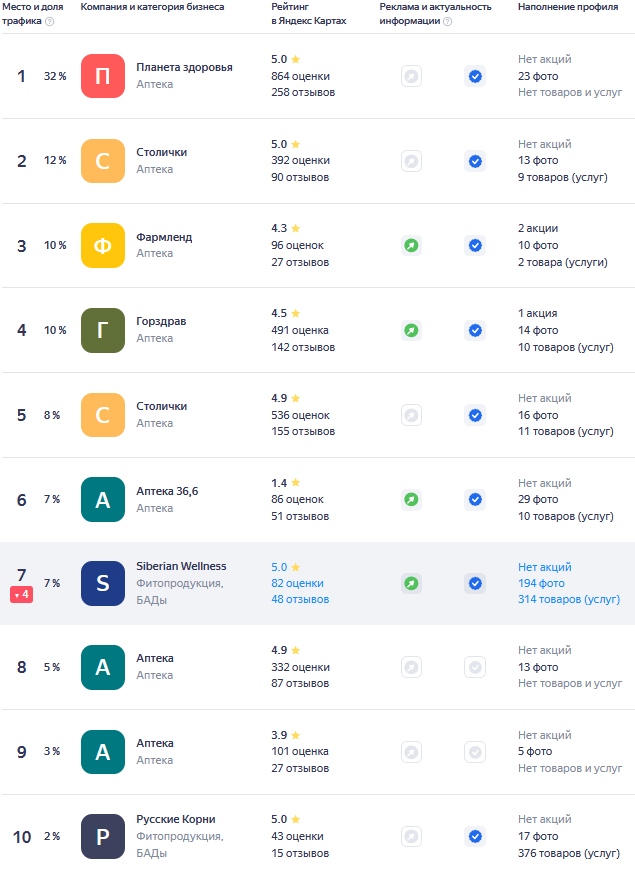635x872 pixels.
Task: Click the Siberian Wellness company name
Action: (x=181, y=566)
